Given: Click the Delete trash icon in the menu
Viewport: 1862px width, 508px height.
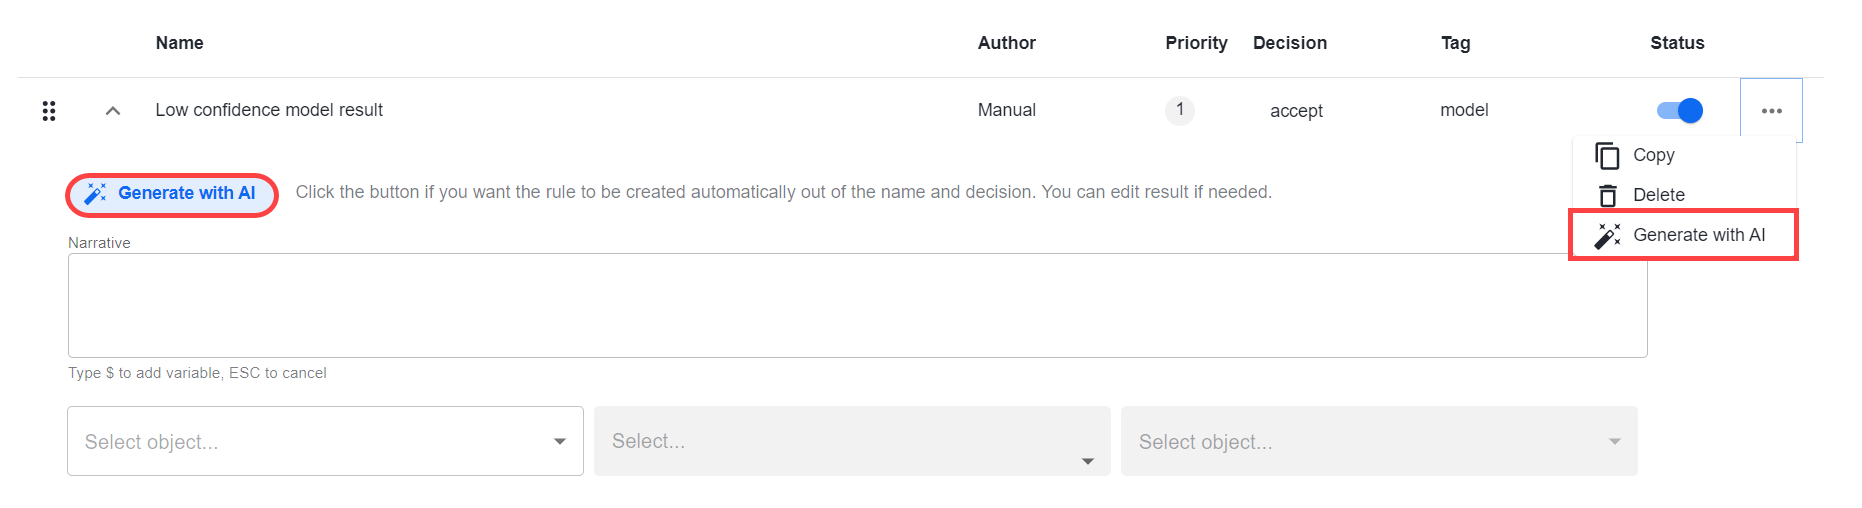Looking at the screenshot, I should coord(1607,195).
